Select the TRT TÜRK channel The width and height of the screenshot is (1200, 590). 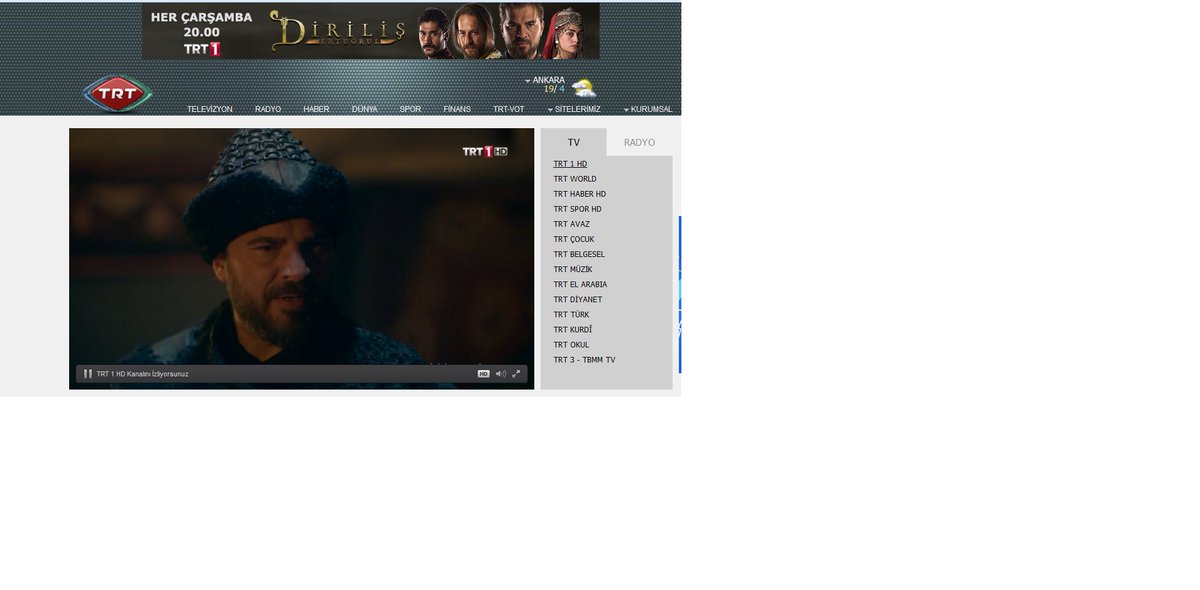(x=572, y=314)
